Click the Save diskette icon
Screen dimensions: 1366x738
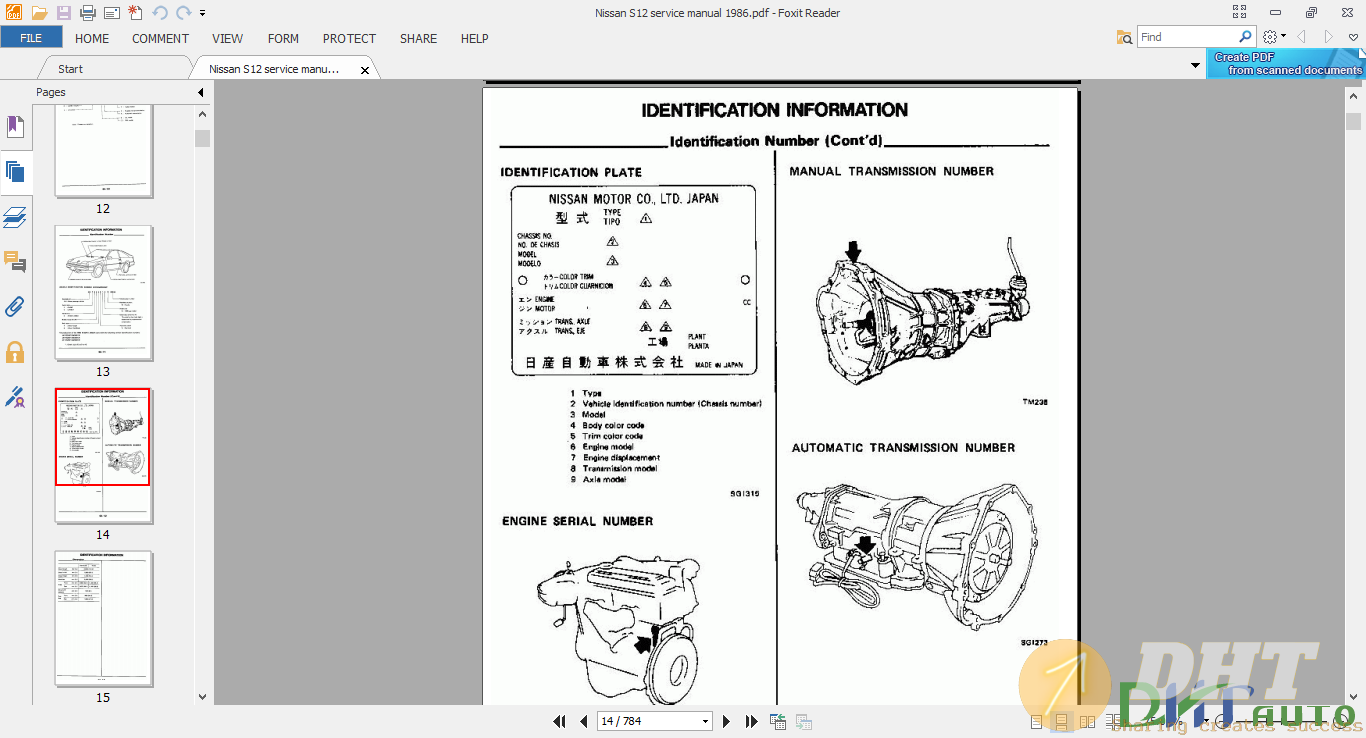coord(64,13)
